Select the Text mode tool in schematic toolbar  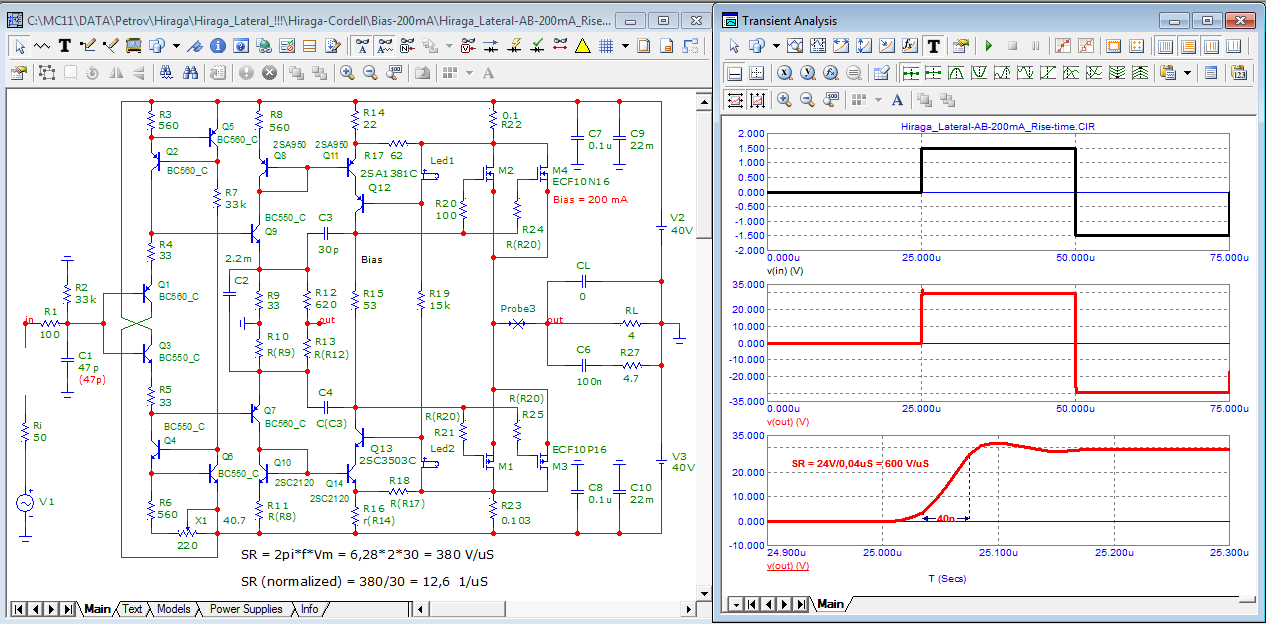coord(65,45)
